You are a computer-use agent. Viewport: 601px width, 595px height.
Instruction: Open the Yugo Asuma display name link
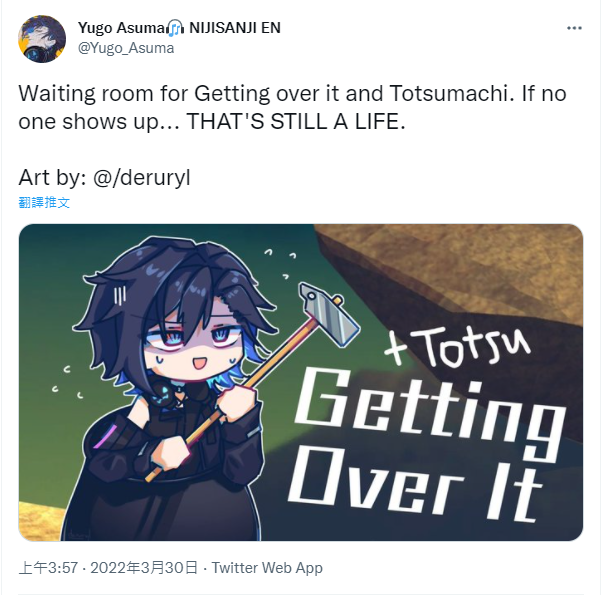tap(122, 28)
